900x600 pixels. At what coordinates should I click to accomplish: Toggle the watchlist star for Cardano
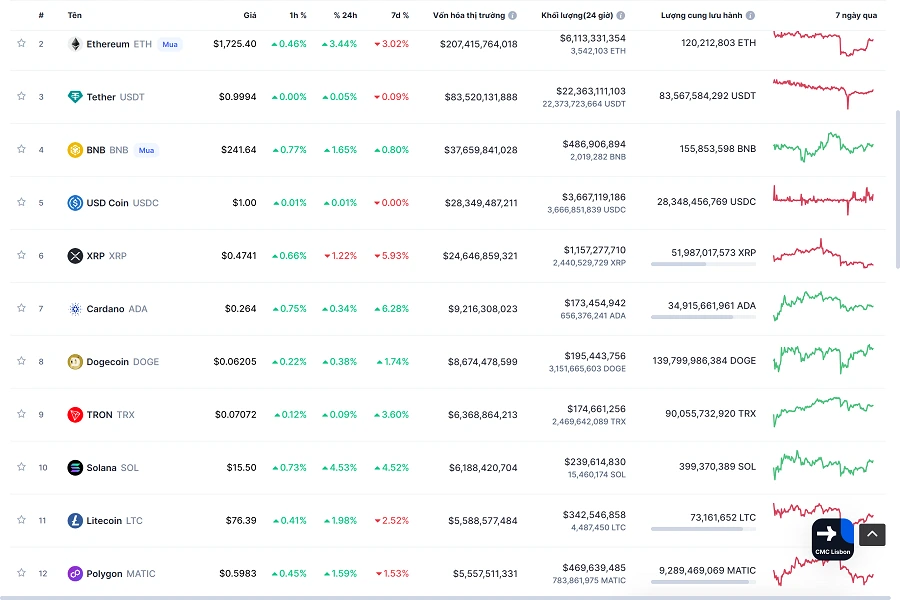tap(21, 308)
